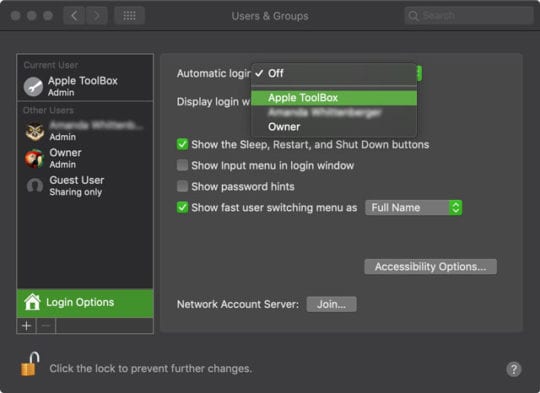Toggle Show Sleep, Restart, Shut Down buttons

[182, 144]
